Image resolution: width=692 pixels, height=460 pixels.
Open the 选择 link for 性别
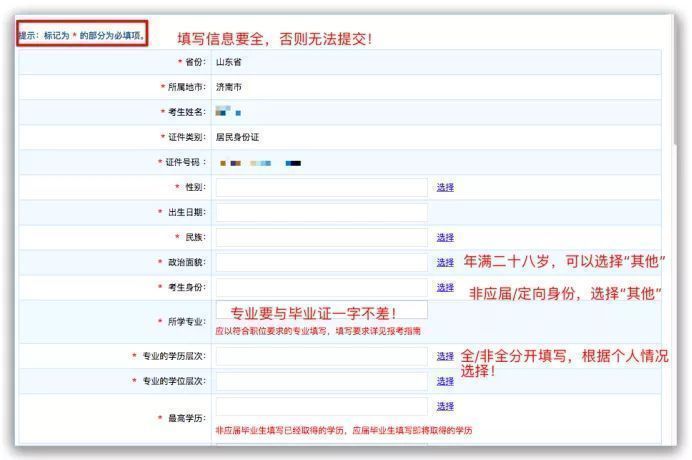[x=445, y=188]
